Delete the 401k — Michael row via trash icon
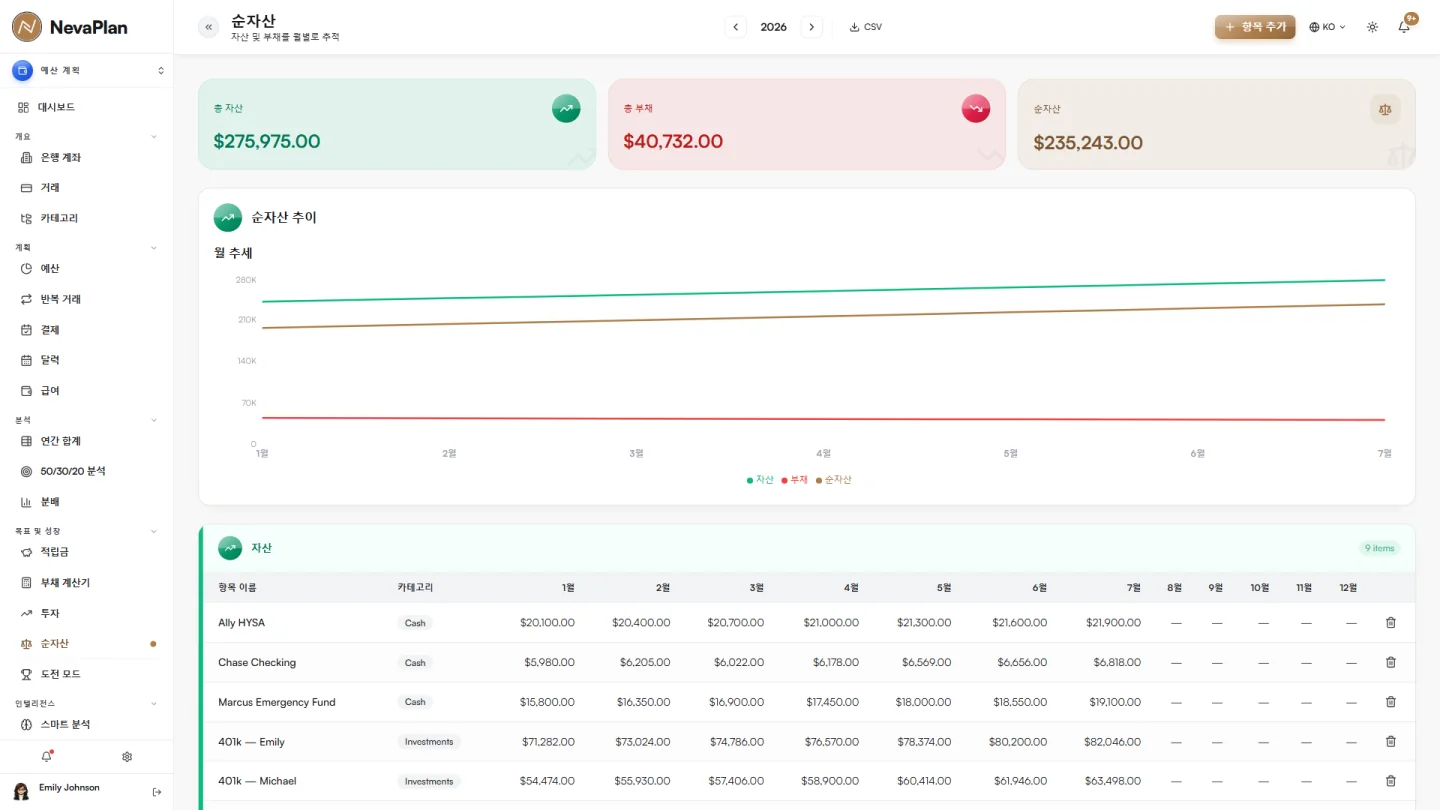1440x810 pixels. (1390, 781)
